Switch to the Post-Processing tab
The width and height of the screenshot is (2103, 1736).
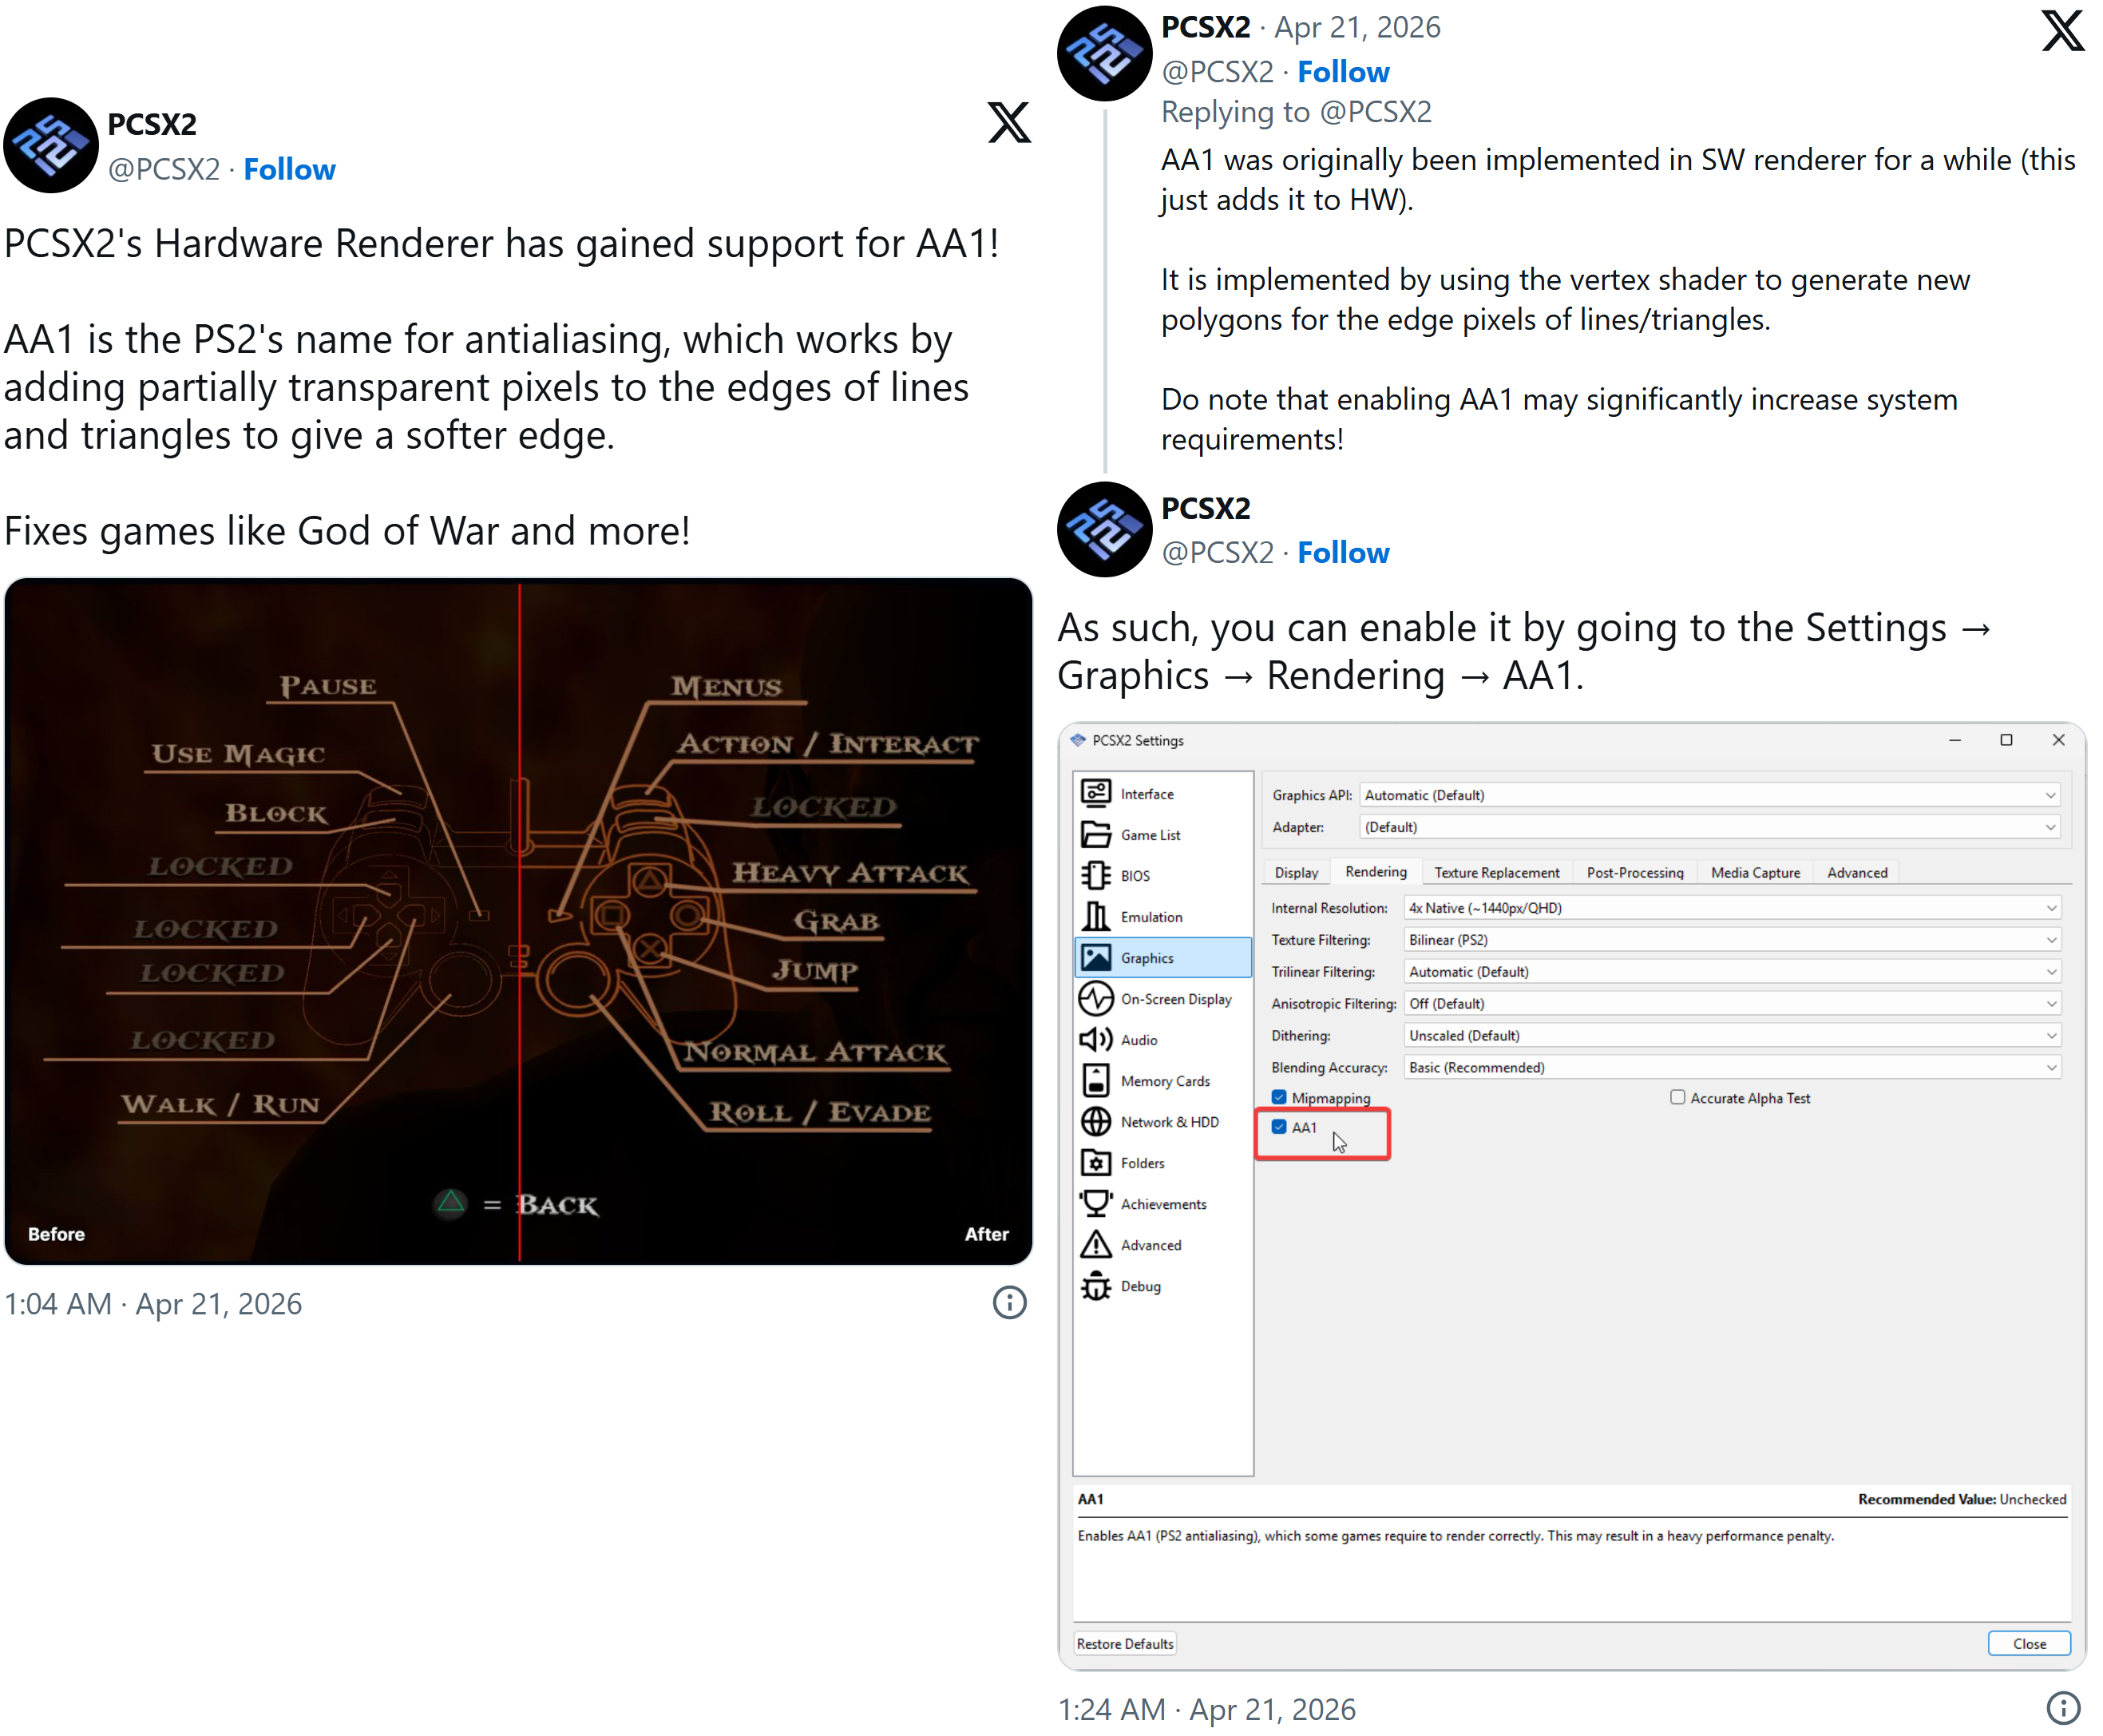pyautogui.click(x=1634, y=872)
